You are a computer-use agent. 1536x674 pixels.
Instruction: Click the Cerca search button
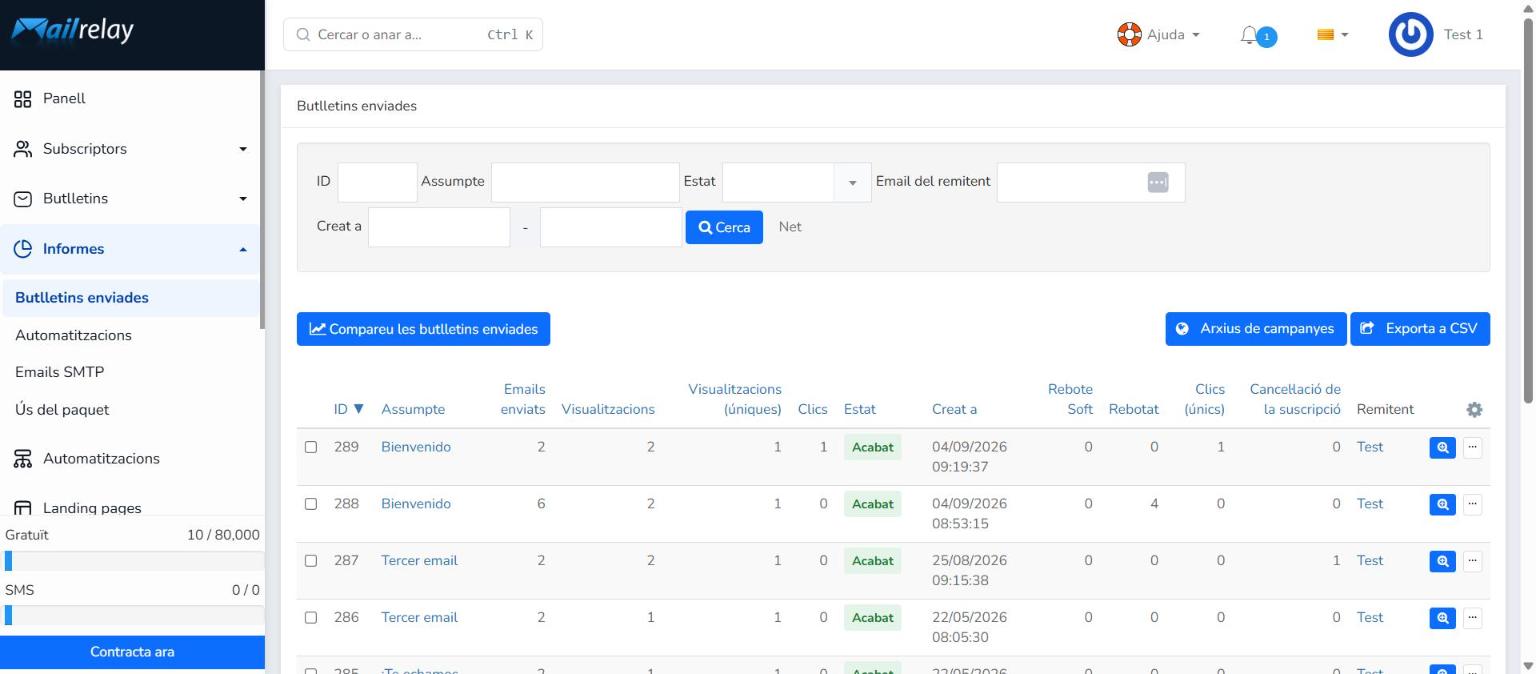[x=724, y=227]
